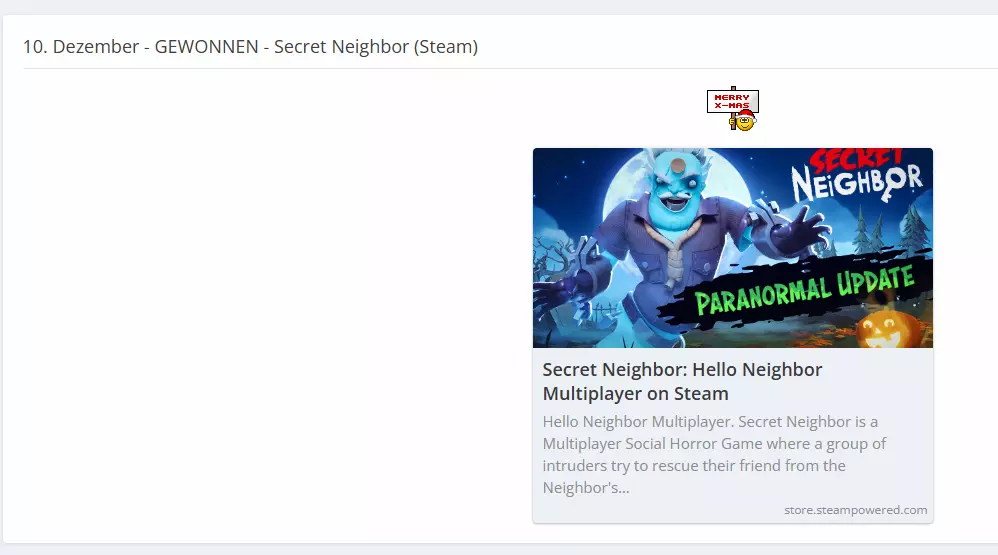Click 'Secret Neighbor (Steam)' in the heading

pyautogui.click(x=376, y=46)
